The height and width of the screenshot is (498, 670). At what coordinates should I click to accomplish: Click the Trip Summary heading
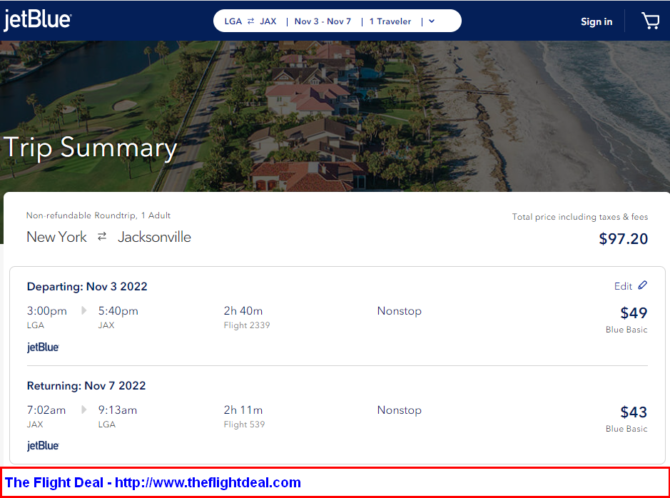click(x=90, y=148)
